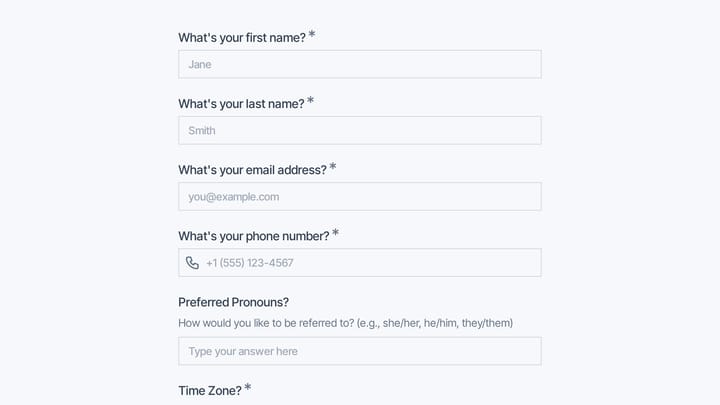Click the phone number required asterisk
Image resolution: width=720 pixels, height=405 pixels.
(x=336, y=232)
